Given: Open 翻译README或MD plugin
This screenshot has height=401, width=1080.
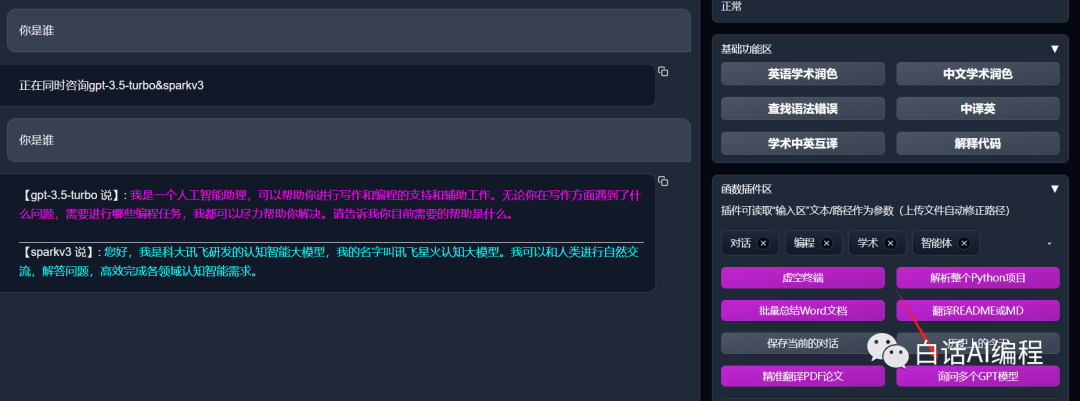Looking at the screenshot, I should [977, 311].
